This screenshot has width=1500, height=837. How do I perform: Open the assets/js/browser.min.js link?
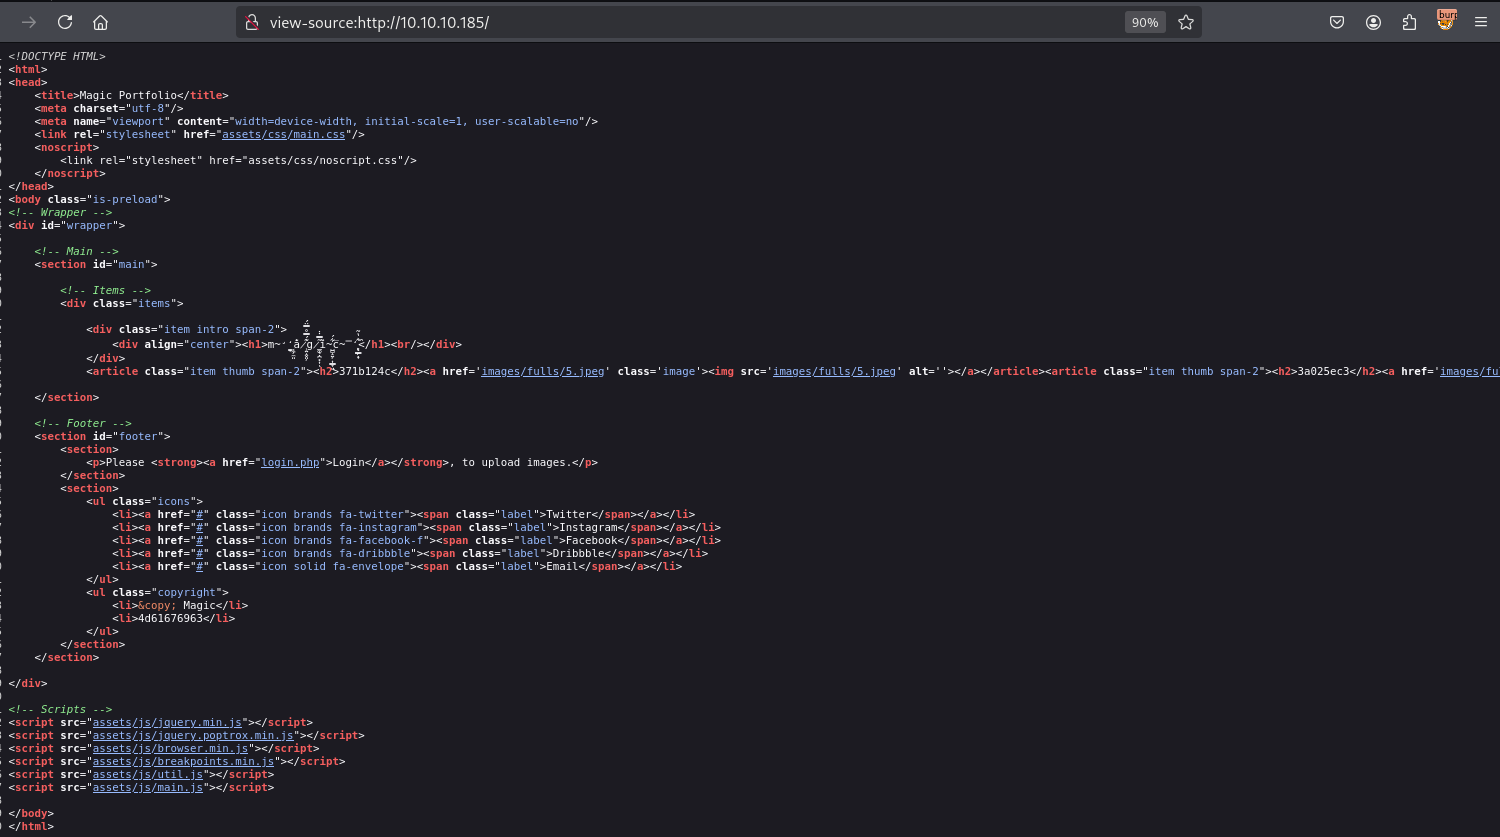point(171,748)
